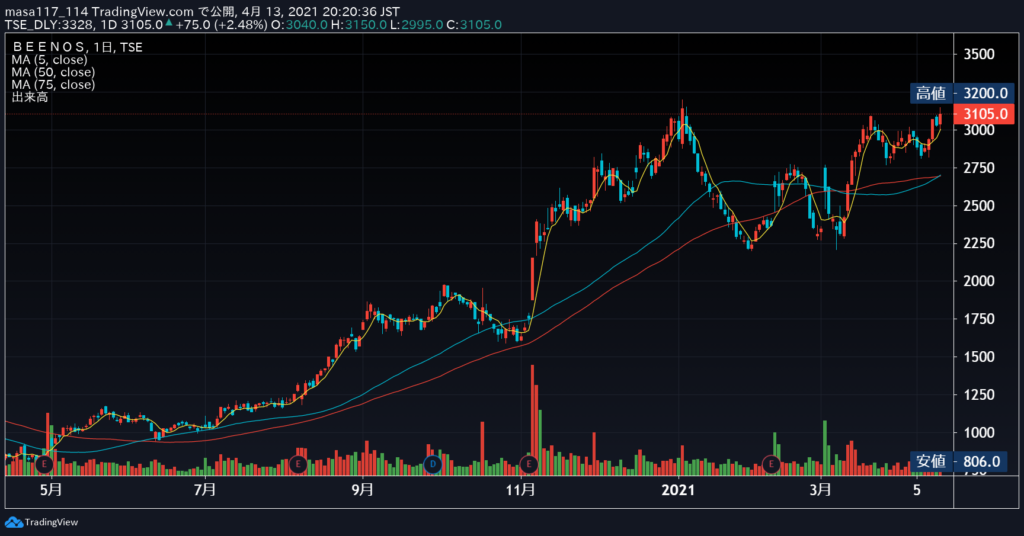Open the earnings E marker between 2021 and 3月
The width and height of the screenshot is (1024, 536).
pyautogui.click(x=771, y=465)
